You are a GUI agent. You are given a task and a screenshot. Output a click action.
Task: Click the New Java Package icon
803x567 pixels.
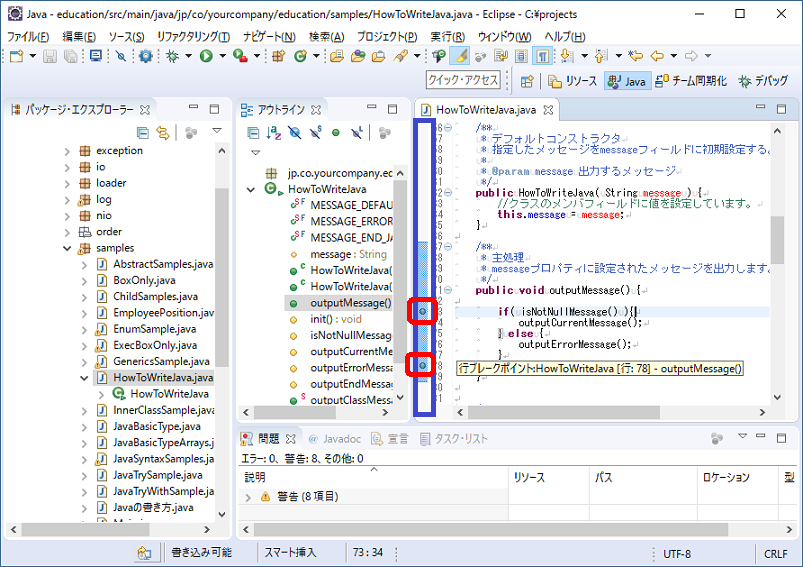pyautogui.click(x=279, y=56)
